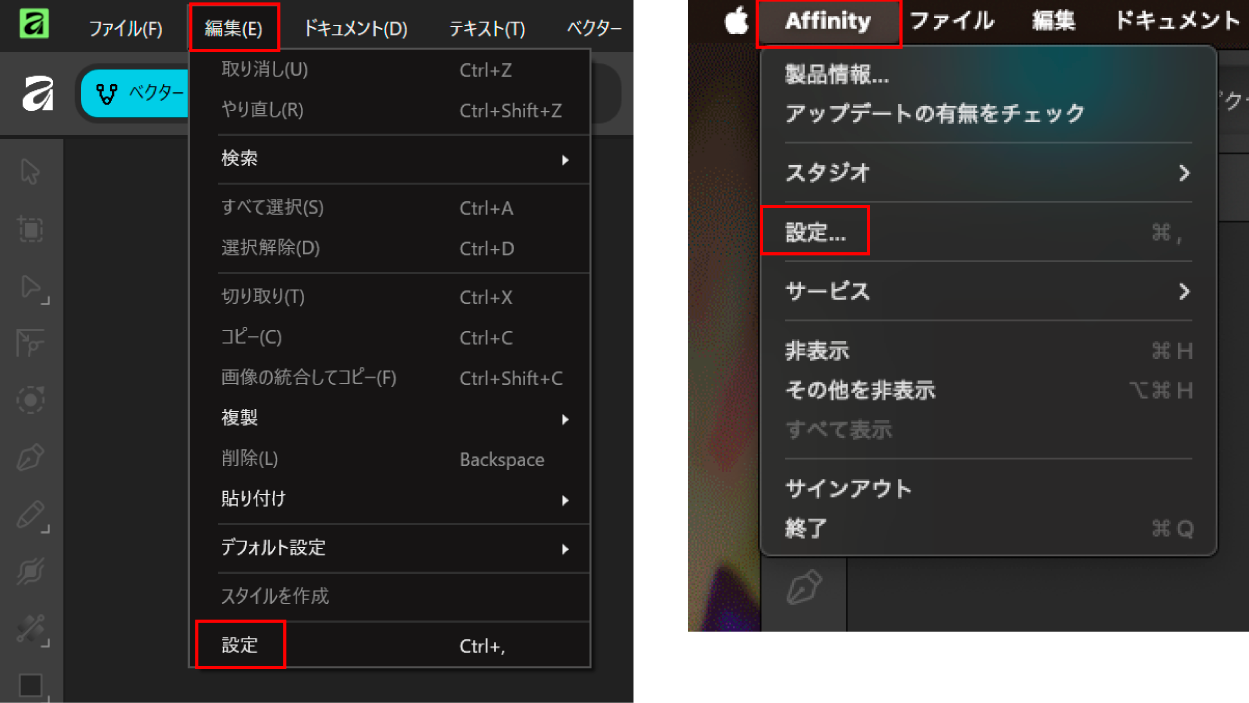Click the green Affinity app logo icon
The image size is (1249, 703).
click(35, 24)
